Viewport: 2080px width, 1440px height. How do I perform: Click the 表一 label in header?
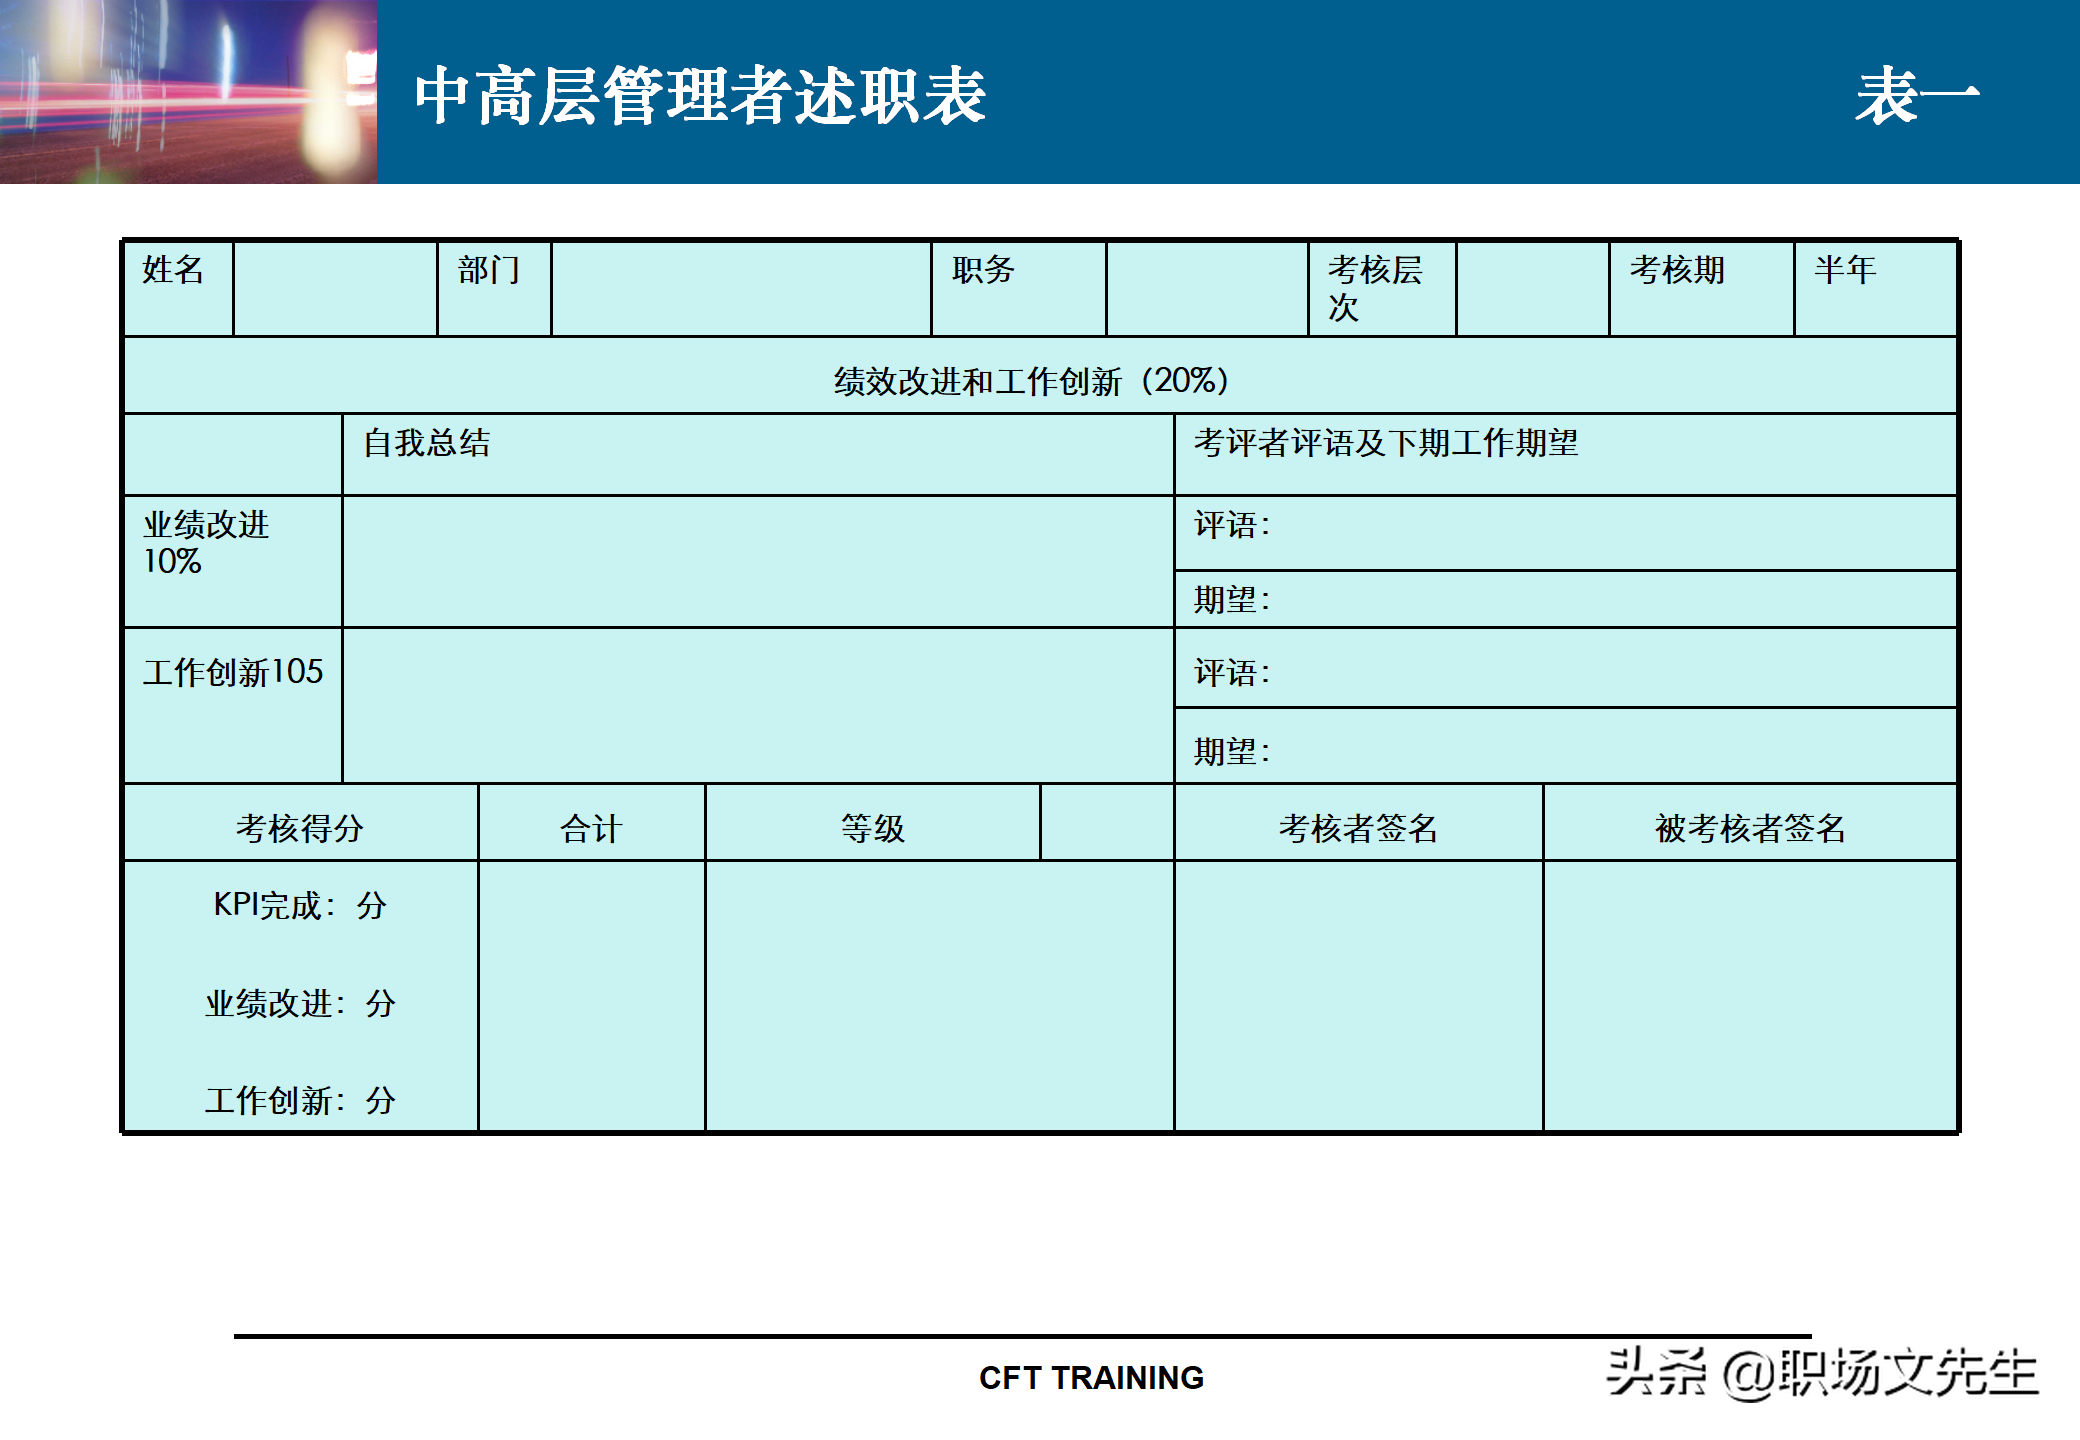1916,97
